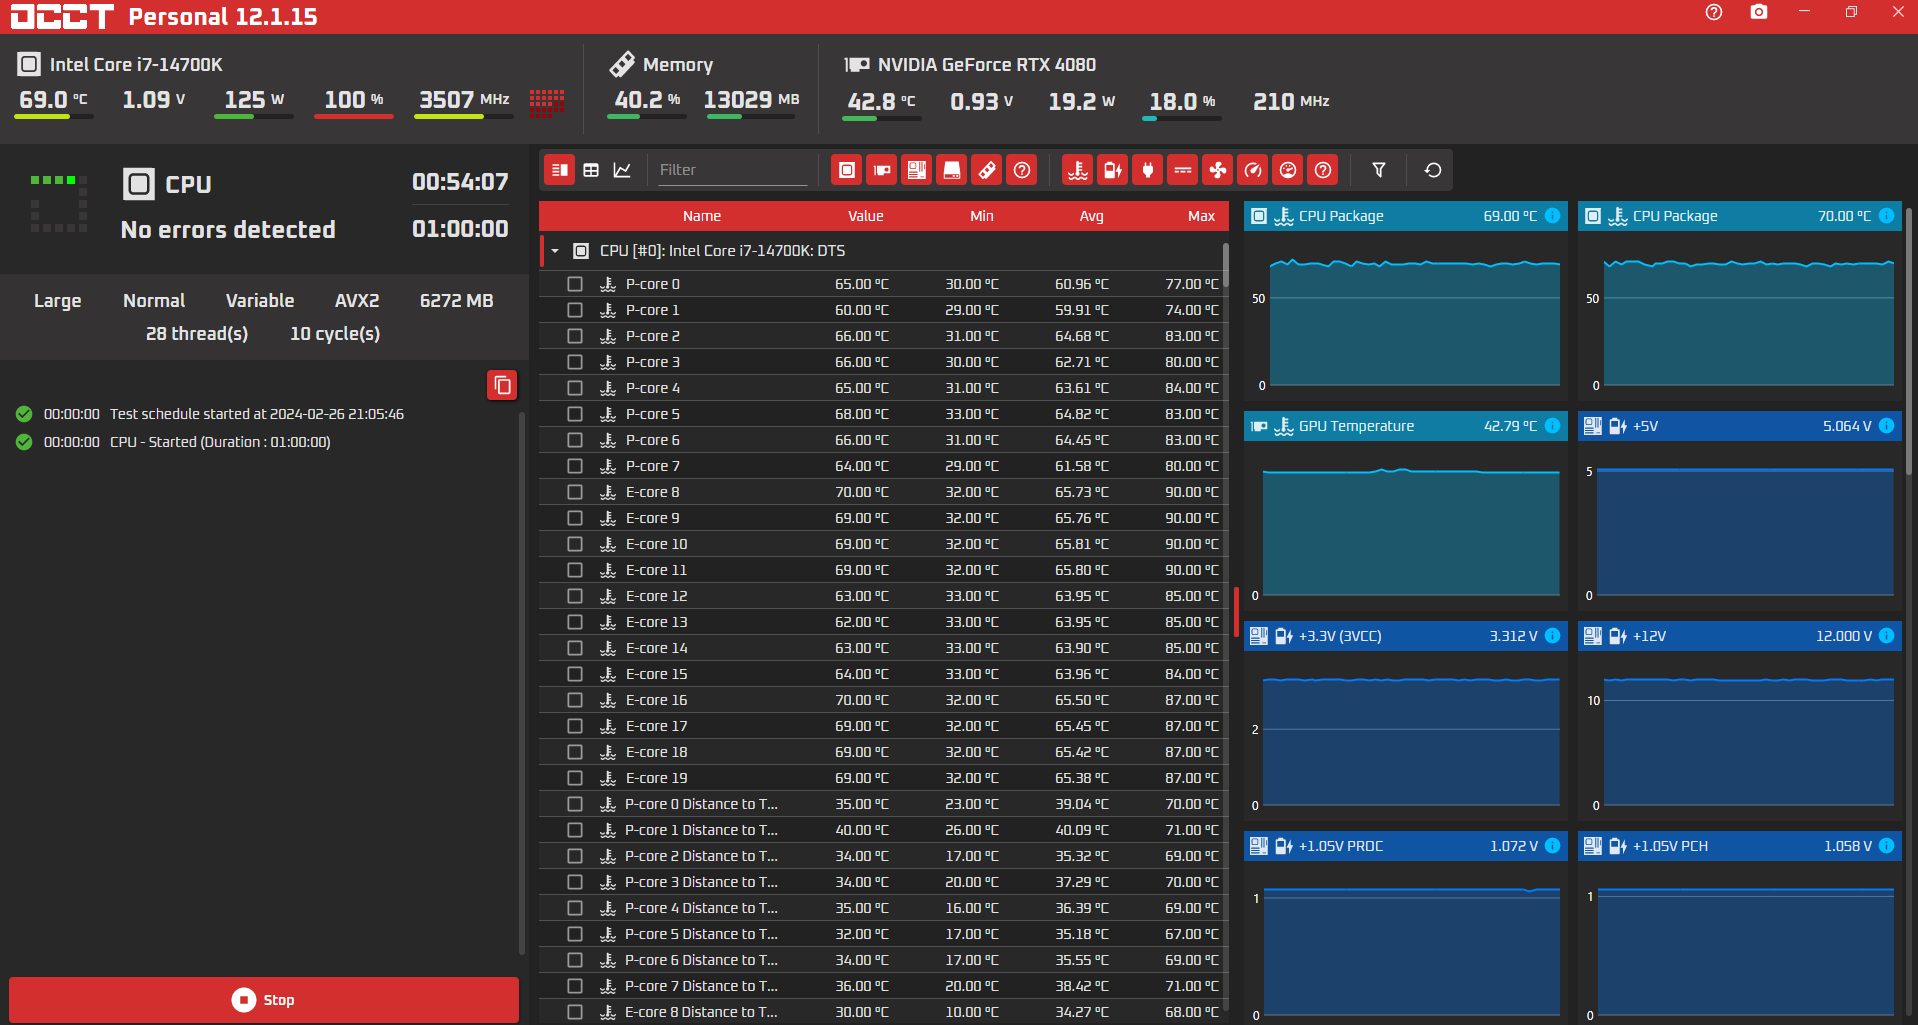Viewport: 1918px width, 1025px height.
Task: Toggle memory module sensors filter icon
Action: tap(987, 170)
